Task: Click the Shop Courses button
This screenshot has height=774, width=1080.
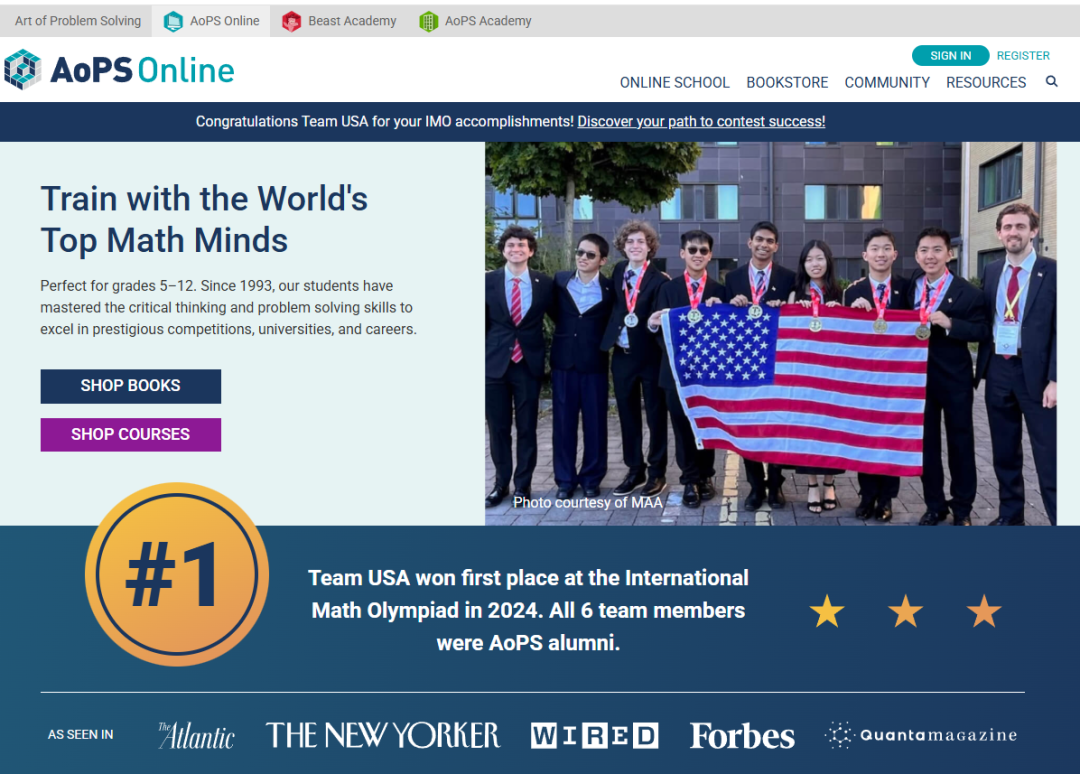Action: click(131, 435)
